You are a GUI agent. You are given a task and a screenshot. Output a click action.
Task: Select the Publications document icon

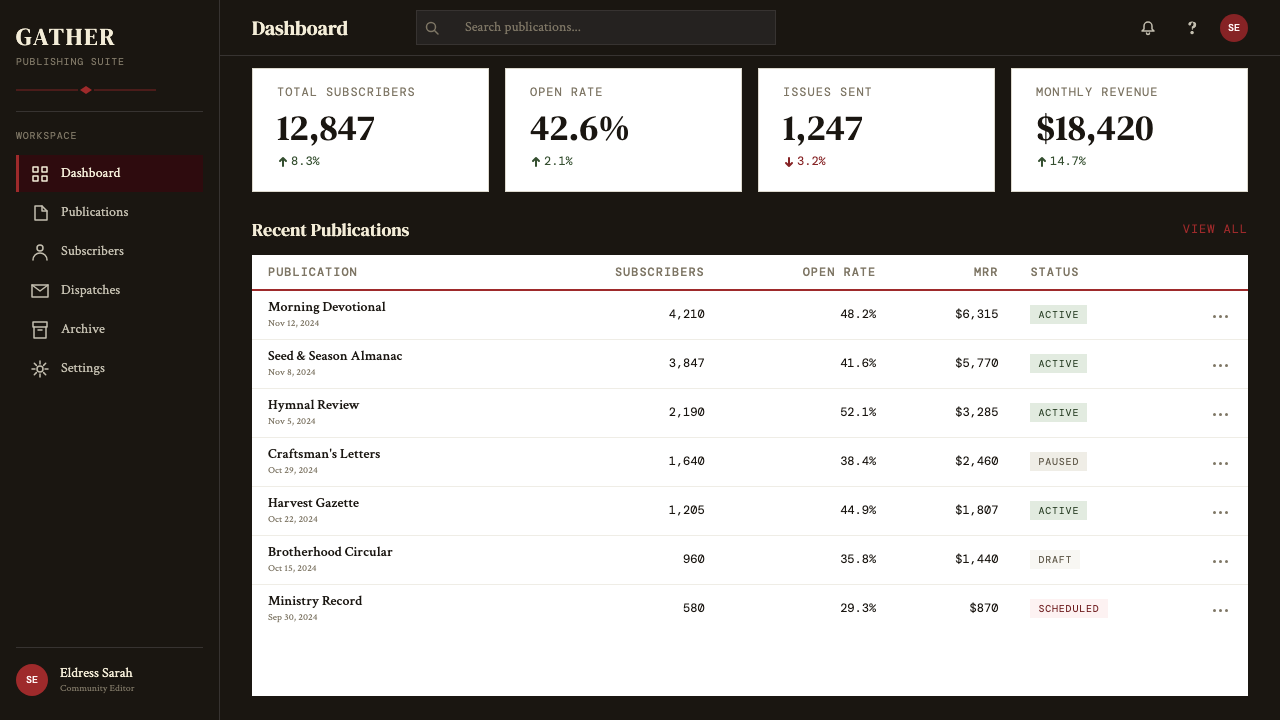click(x=40, y=213)
